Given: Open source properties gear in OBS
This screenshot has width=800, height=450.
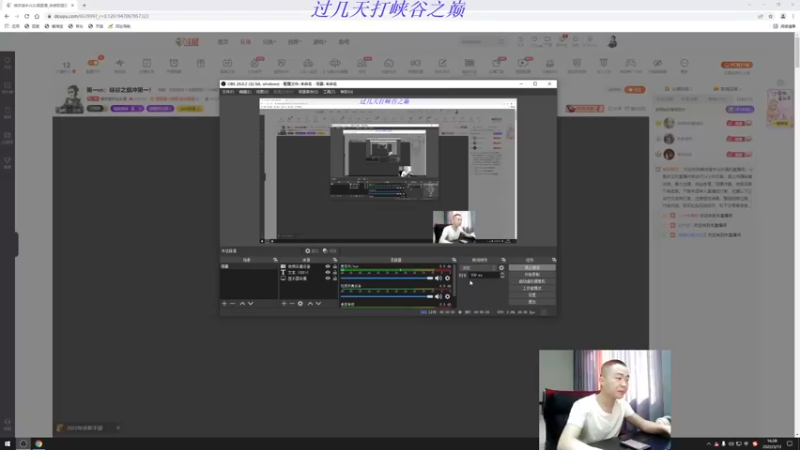Looking at the screenshot, I should (301, 304).
